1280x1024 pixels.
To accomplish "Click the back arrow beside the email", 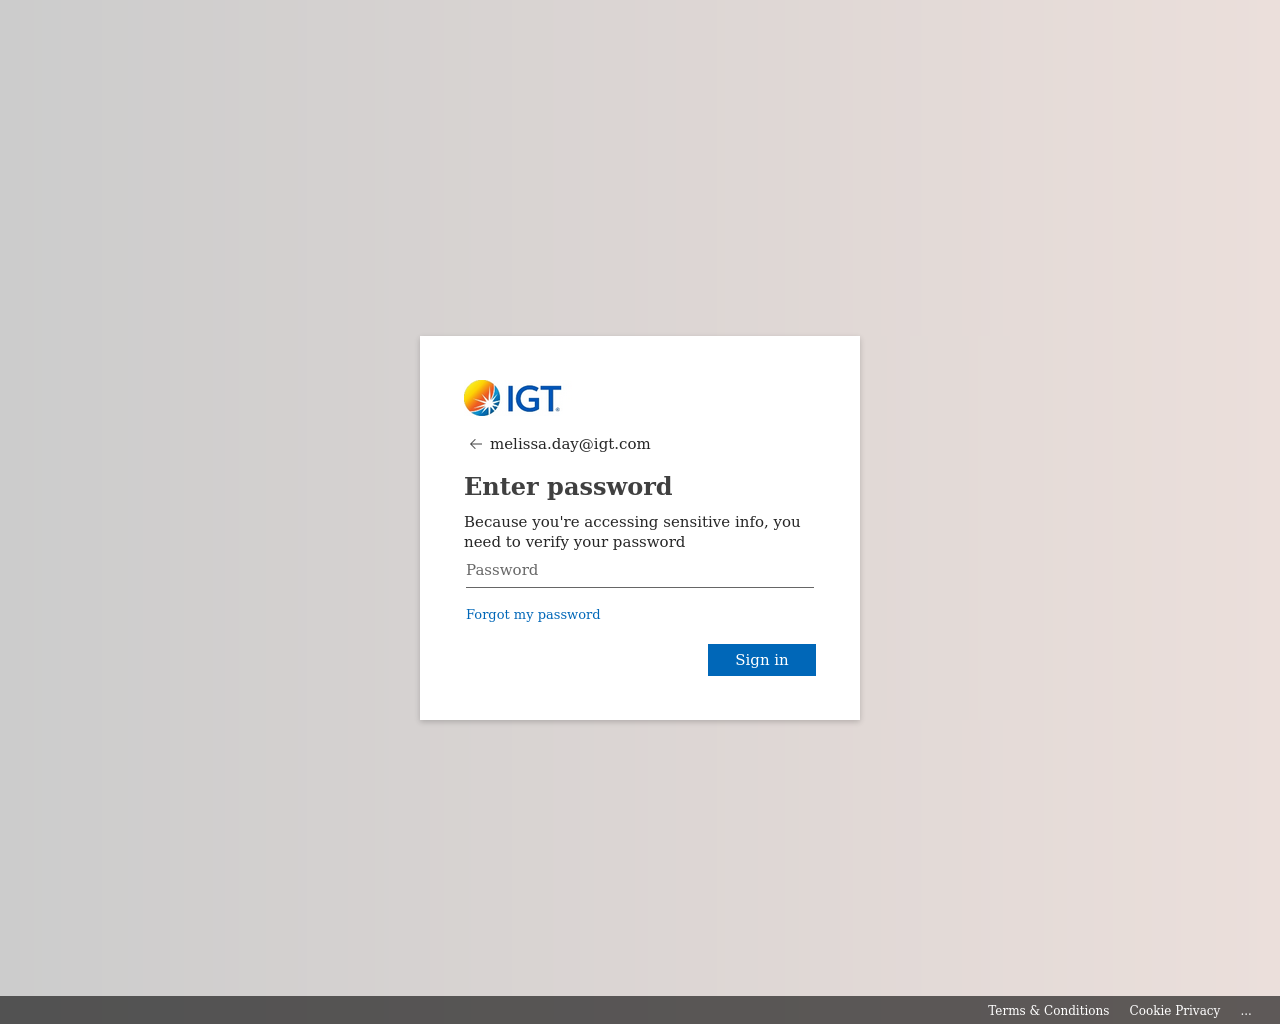I will (476, 444).
